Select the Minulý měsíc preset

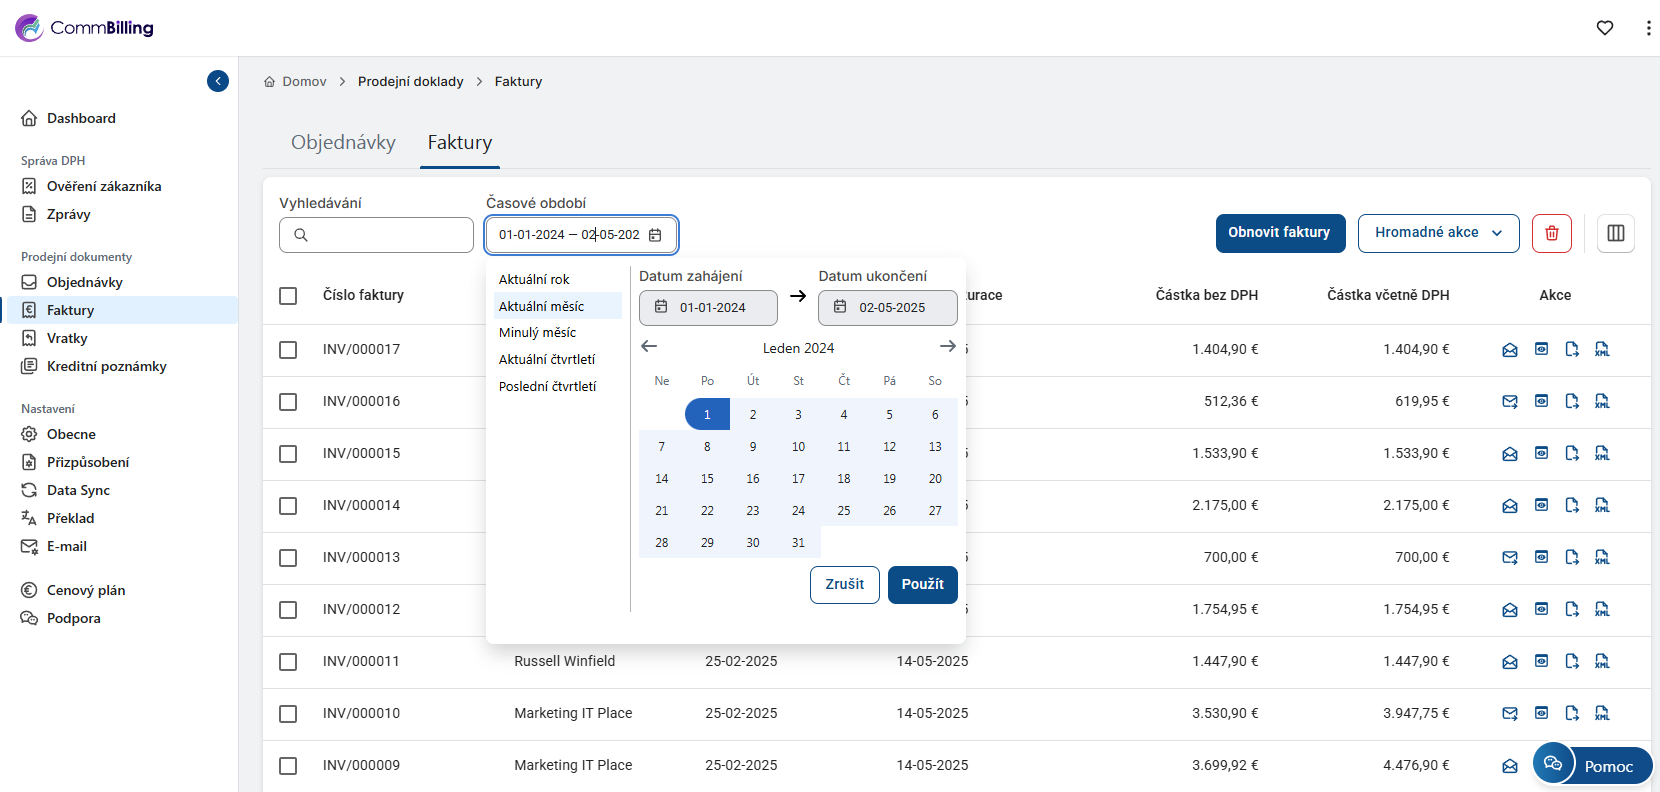pyautogui.click(x=537, y=333)
